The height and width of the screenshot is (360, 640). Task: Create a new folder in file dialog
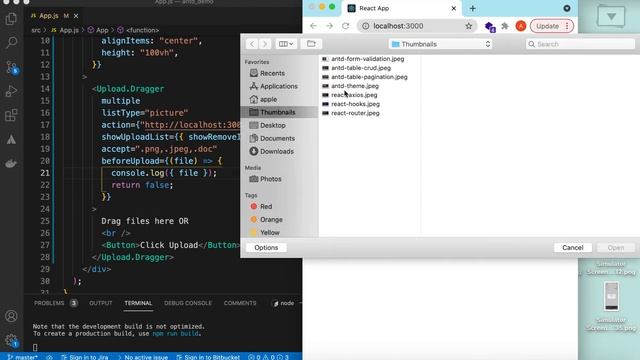tap(311, 44)
